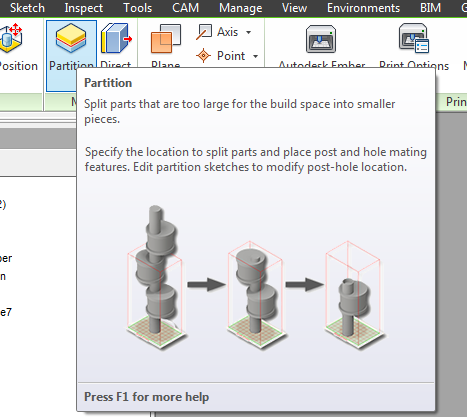Click the Partition tool icon

(71, 38)
